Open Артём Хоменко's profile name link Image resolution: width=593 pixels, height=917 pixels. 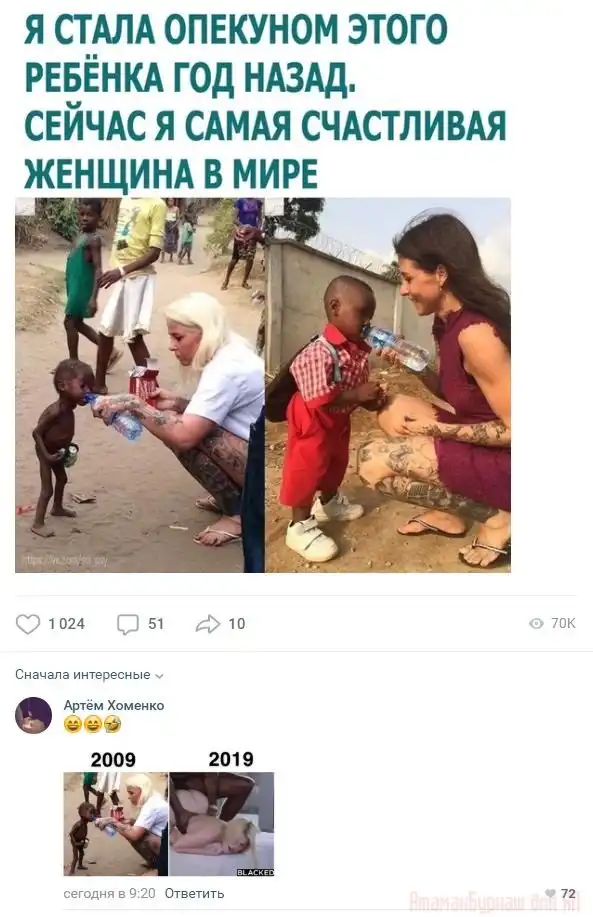[113, 705]
